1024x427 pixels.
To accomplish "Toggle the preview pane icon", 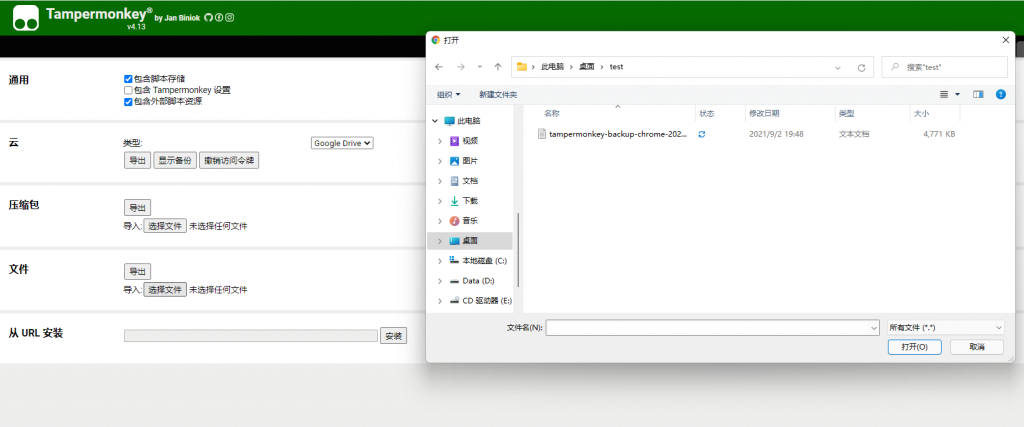I will (978, 95).
